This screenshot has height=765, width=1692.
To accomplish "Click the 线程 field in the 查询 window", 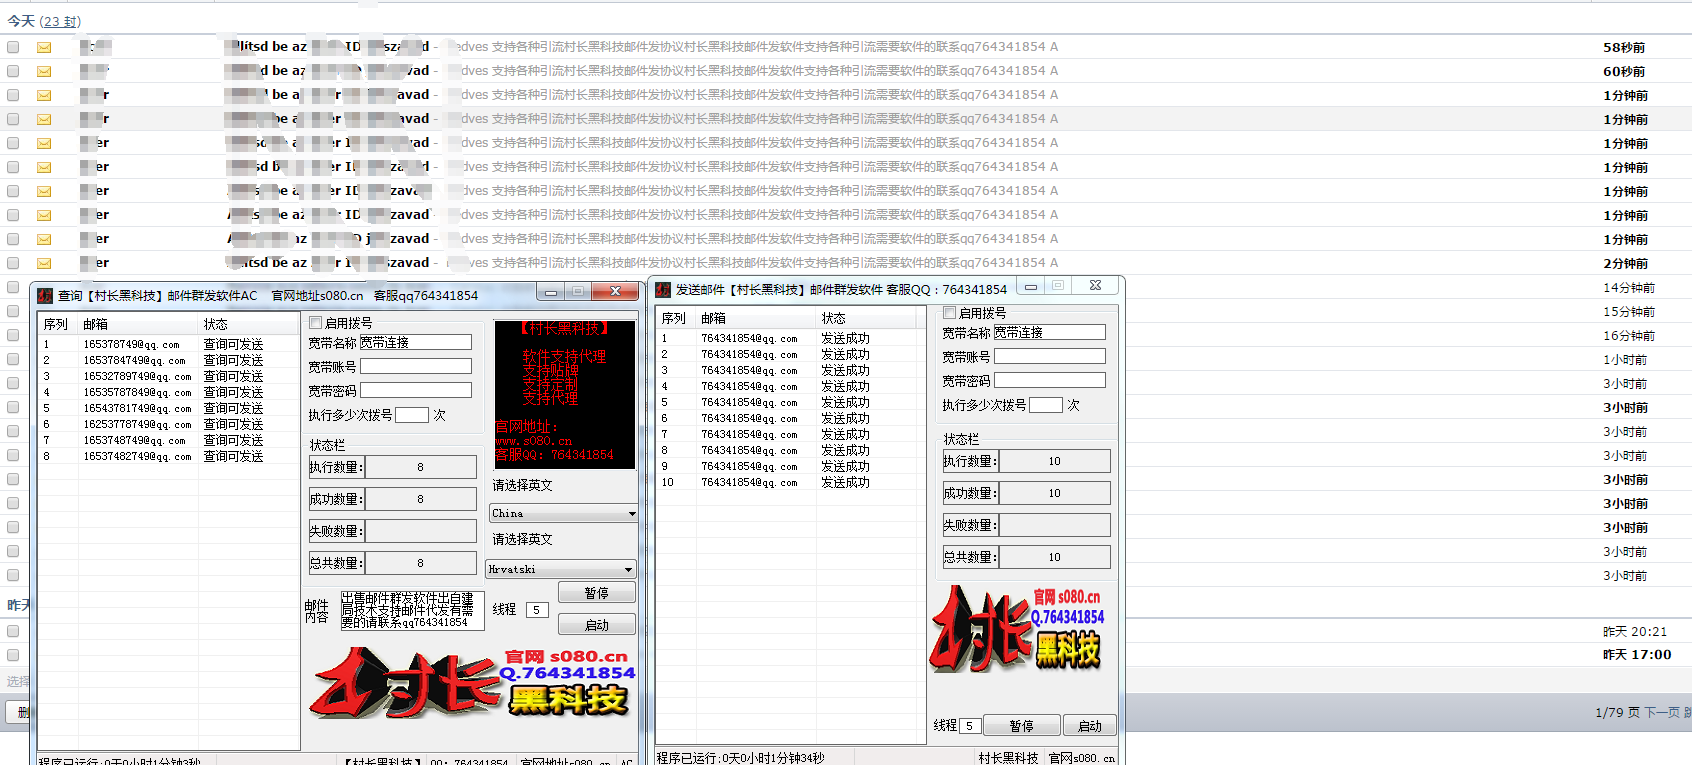I will (x=537, y=610).
